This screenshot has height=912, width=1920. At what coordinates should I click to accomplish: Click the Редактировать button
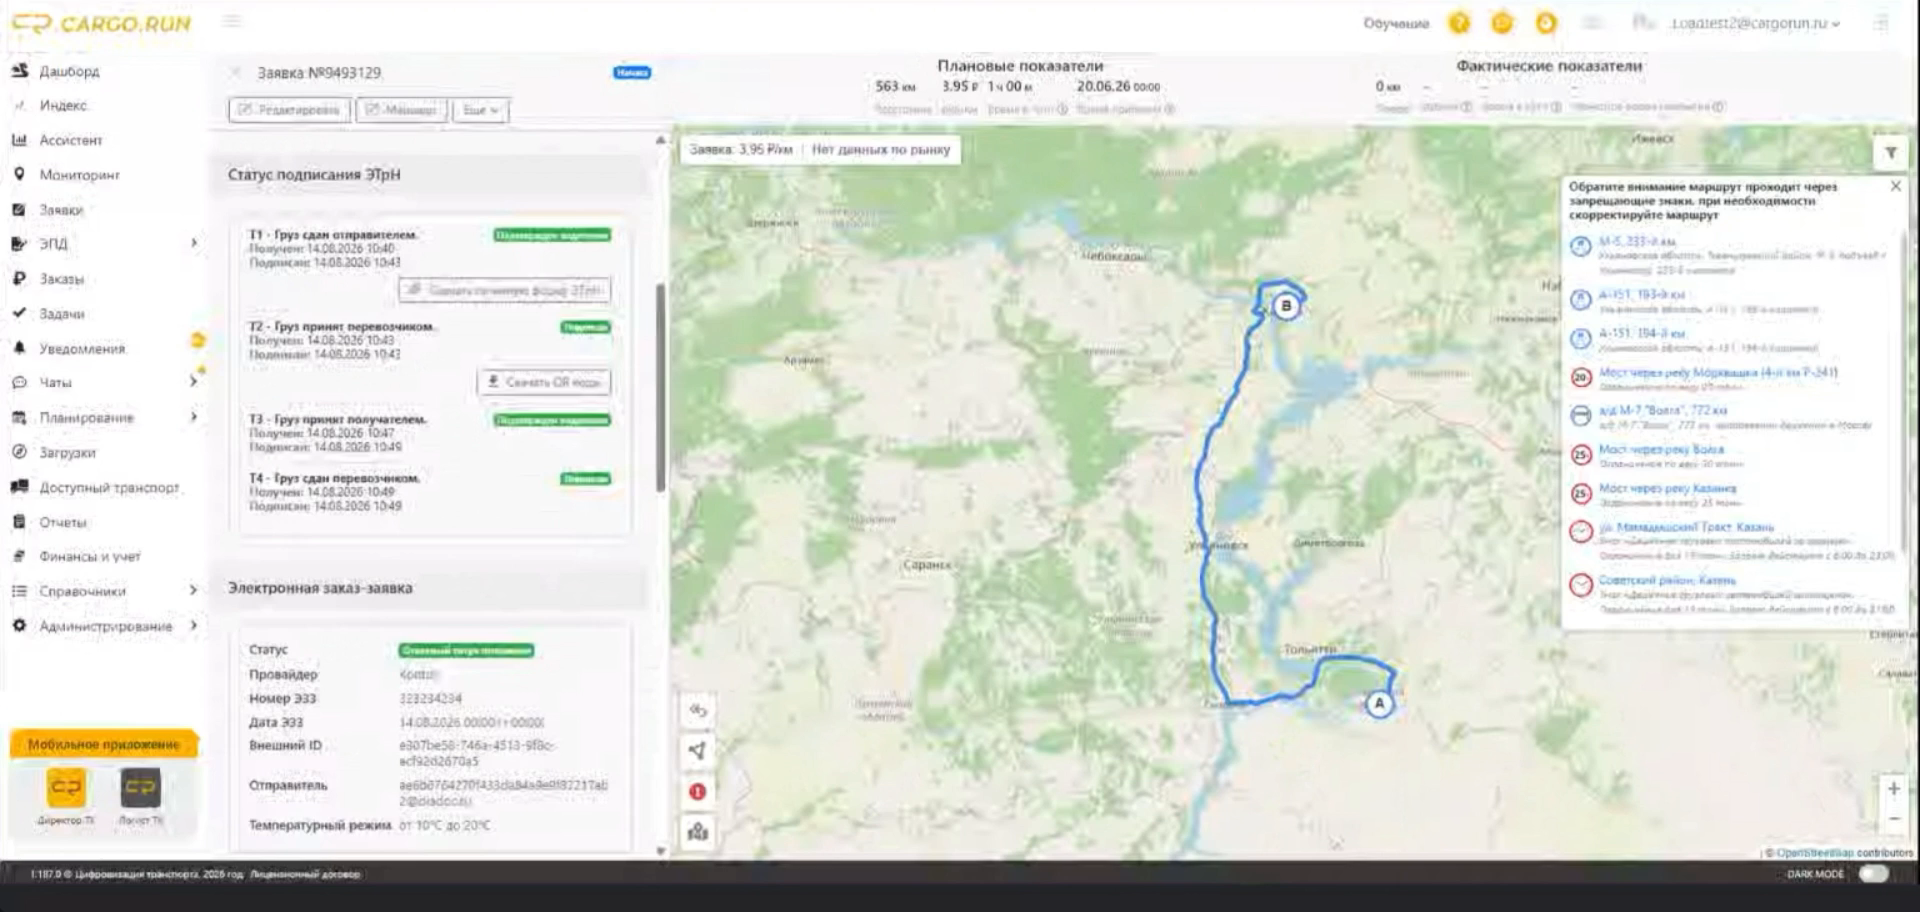[x=289, y=110]
